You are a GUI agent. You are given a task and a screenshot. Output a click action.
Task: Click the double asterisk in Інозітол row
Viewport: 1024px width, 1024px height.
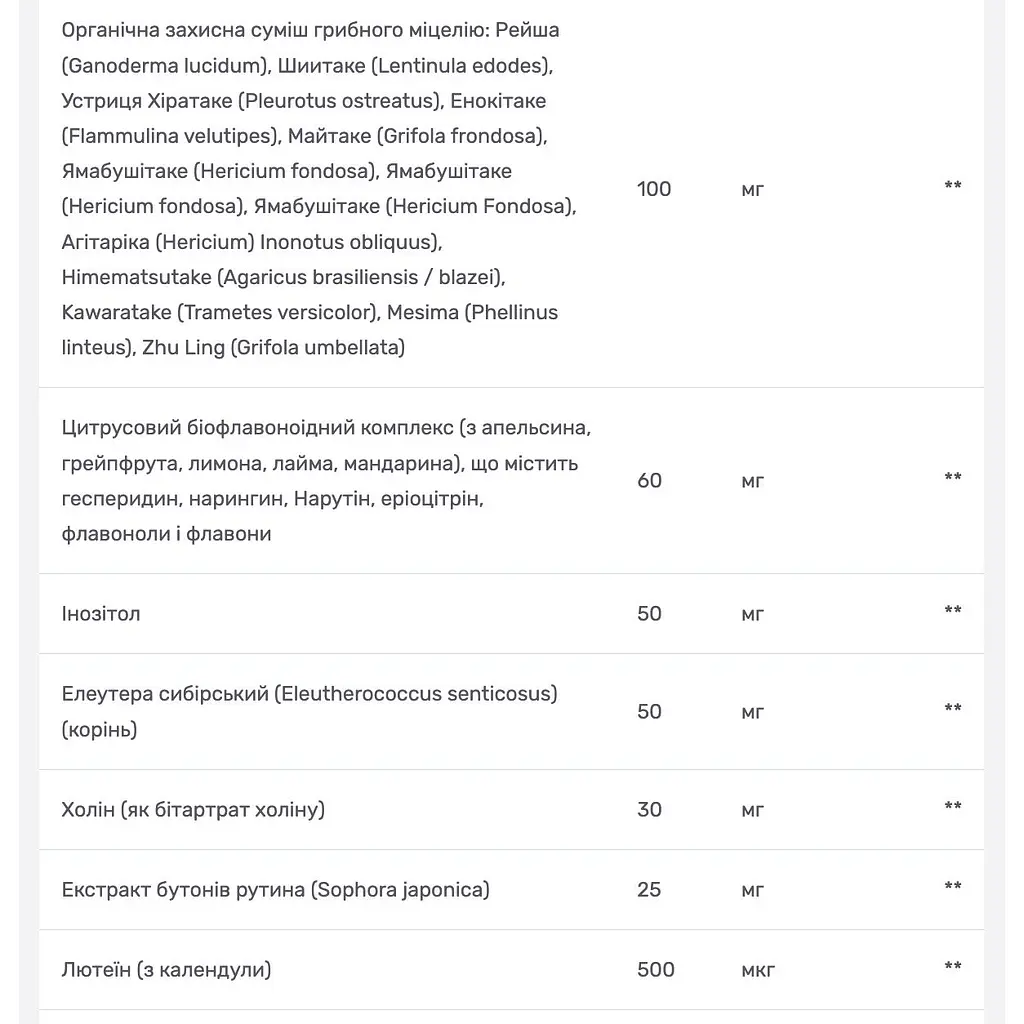point(953,610)
